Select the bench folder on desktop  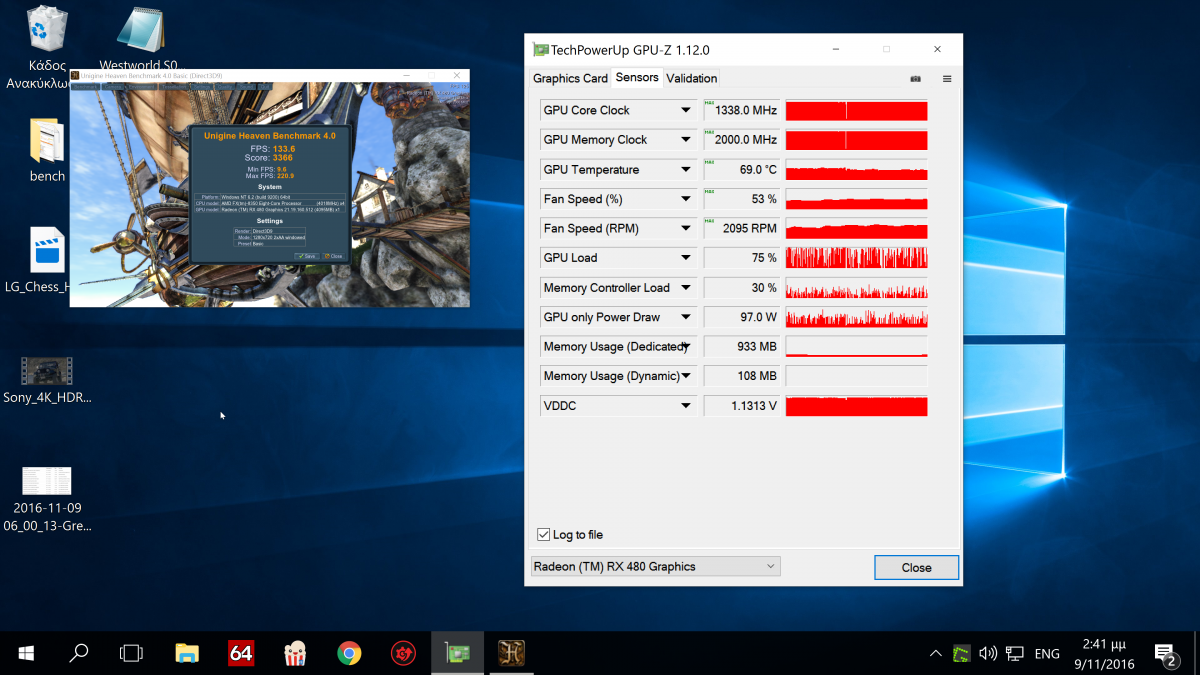tap(47, 142)
